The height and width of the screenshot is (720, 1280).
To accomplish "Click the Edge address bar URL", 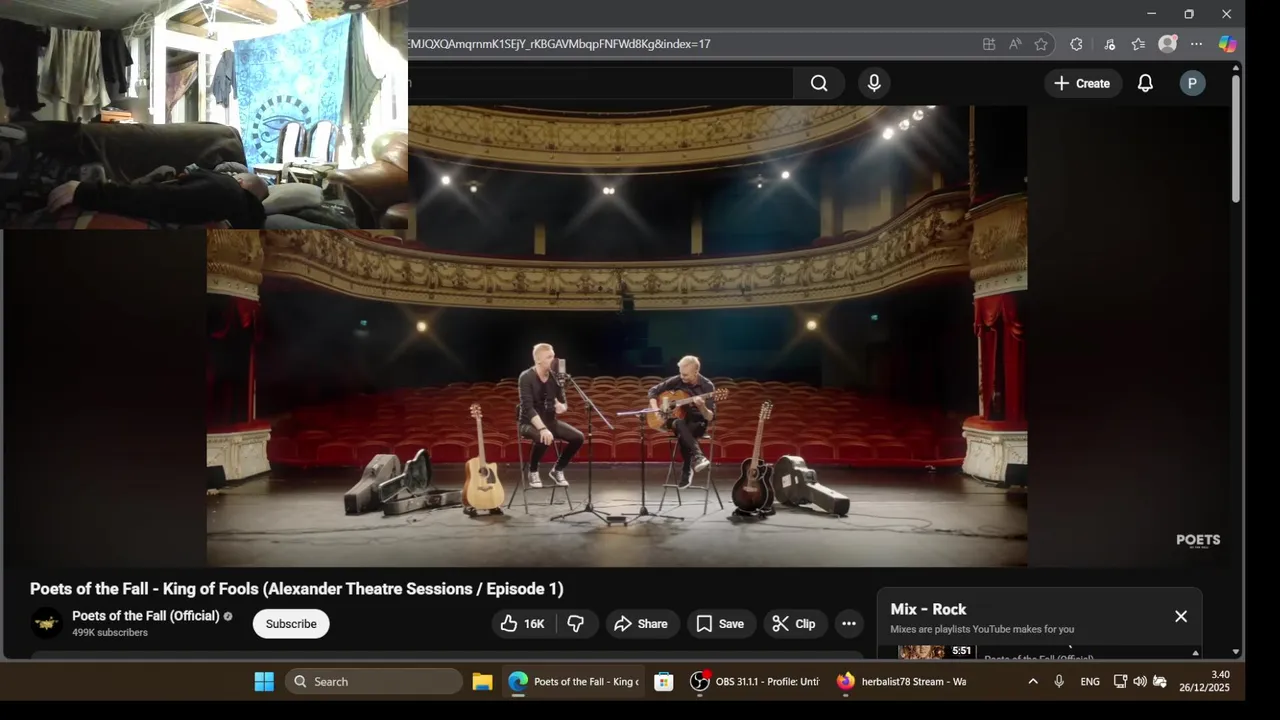I will click(560, 44).
